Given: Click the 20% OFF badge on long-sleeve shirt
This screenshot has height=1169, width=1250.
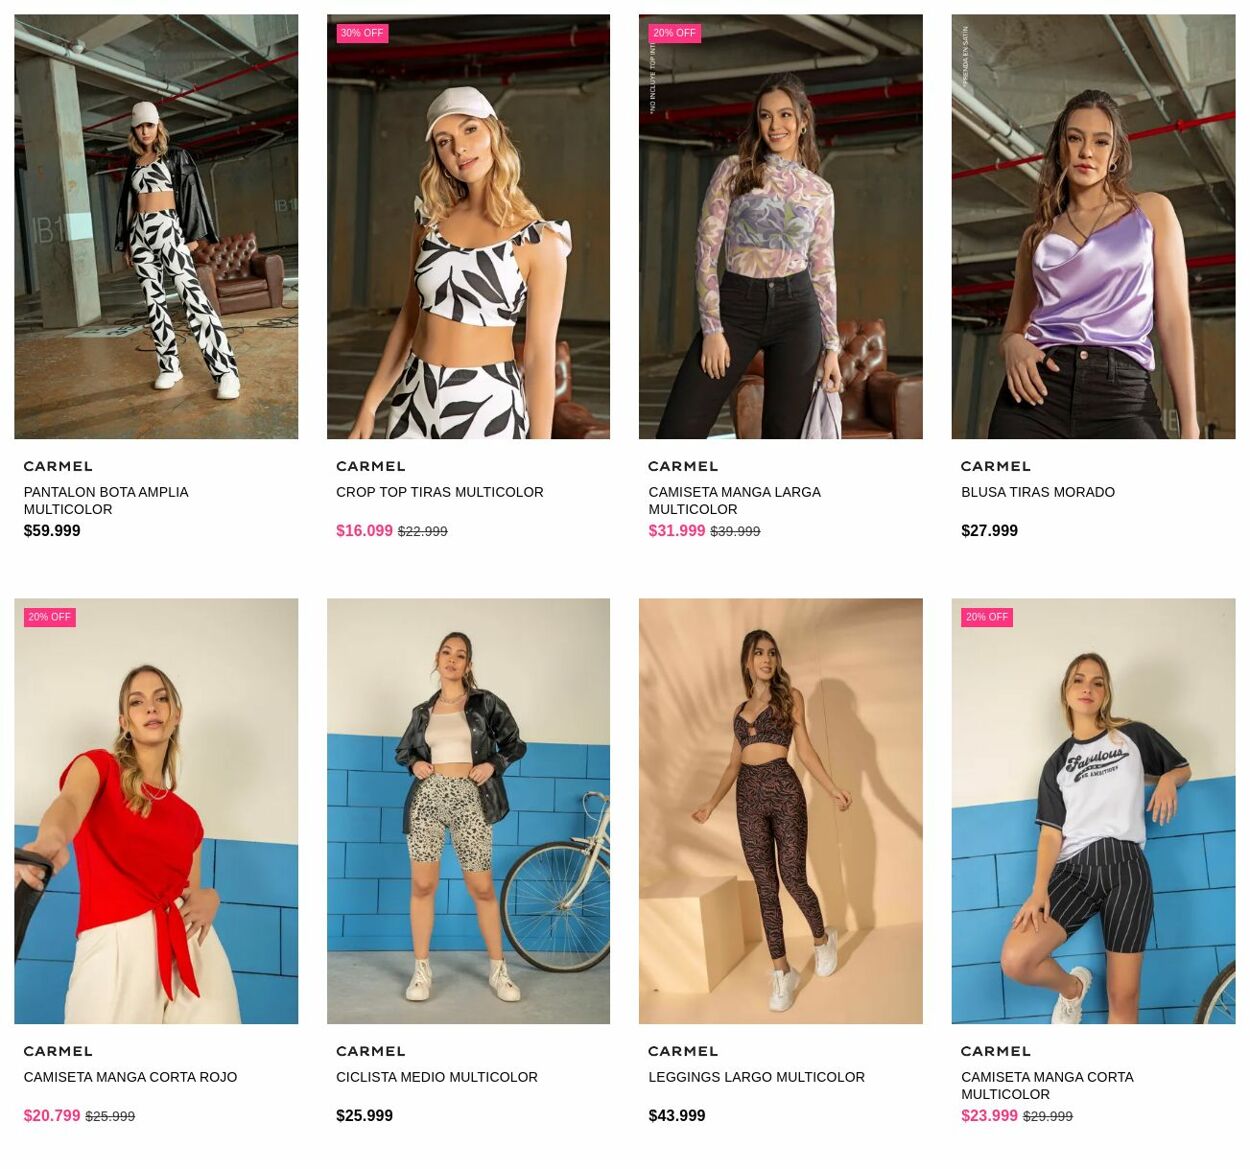Looking at the screenshot, I should 674,33.
